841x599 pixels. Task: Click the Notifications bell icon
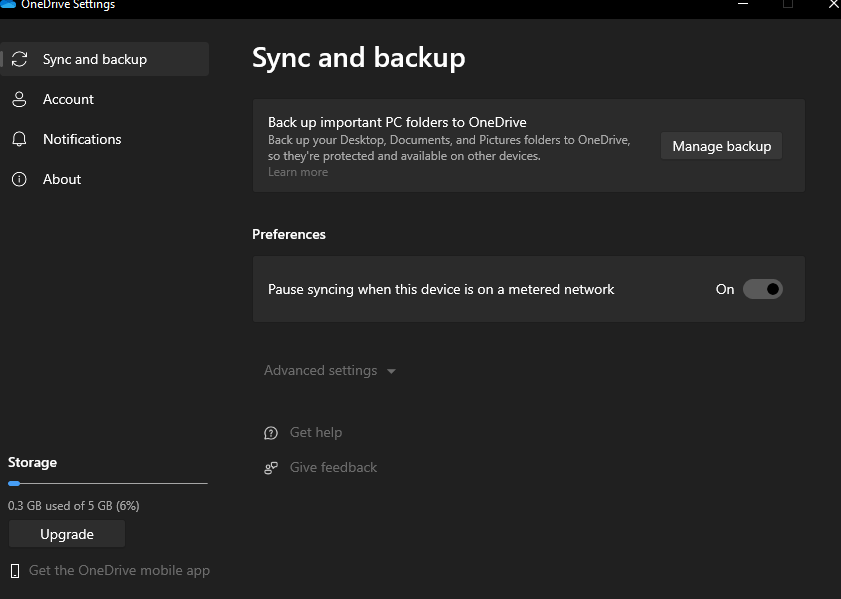click(x=19, y=140)
